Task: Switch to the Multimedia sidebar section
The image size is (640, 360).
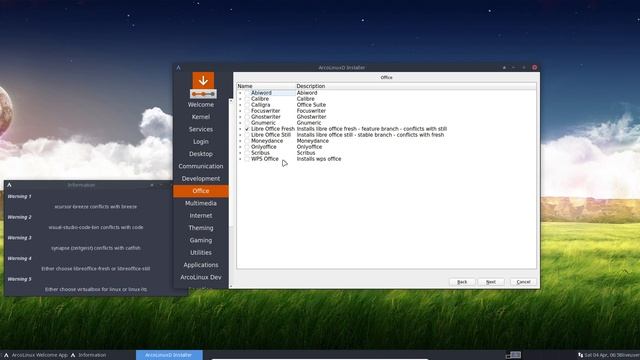Action: click(x=200, y=203)
